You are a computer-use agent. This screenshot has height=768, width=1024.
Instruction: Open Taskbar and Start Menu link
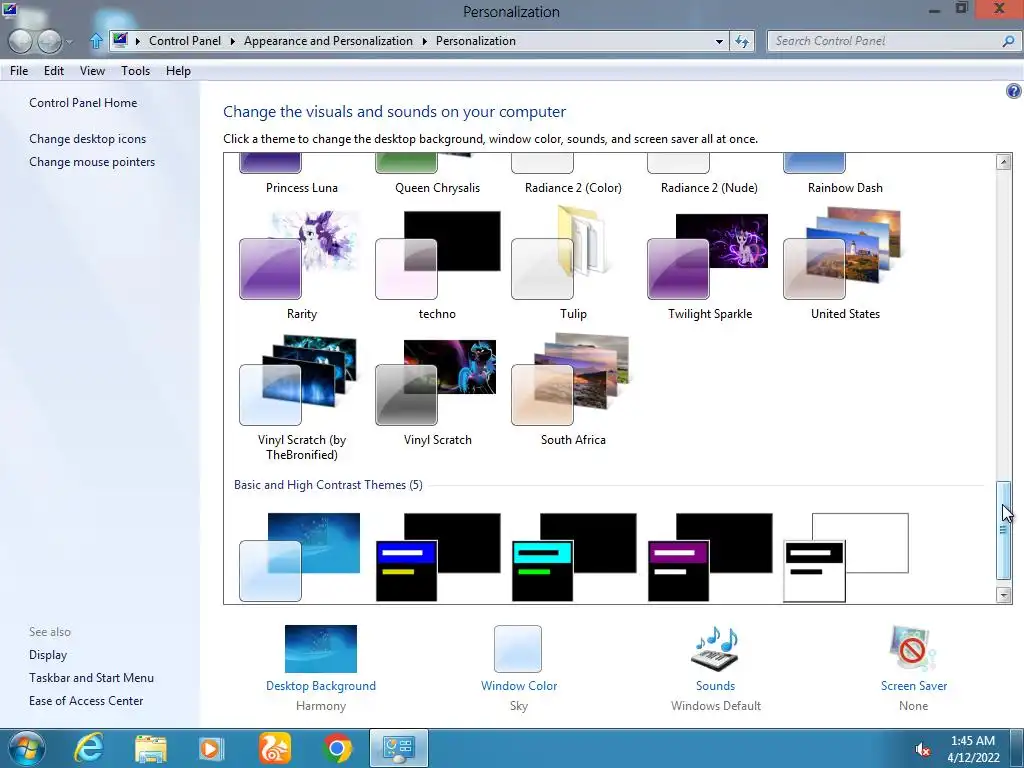tap(91, 677)
